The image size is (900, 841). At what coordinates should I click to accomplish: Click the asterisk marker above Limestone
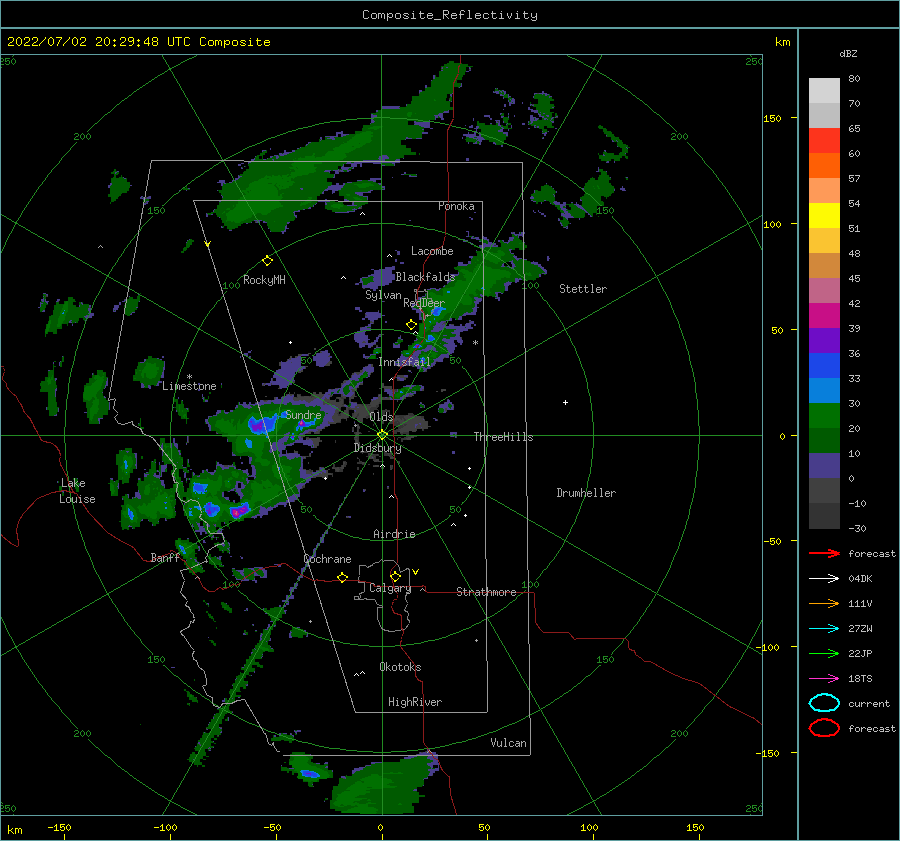pyautogui.click(x=189, y=377)
